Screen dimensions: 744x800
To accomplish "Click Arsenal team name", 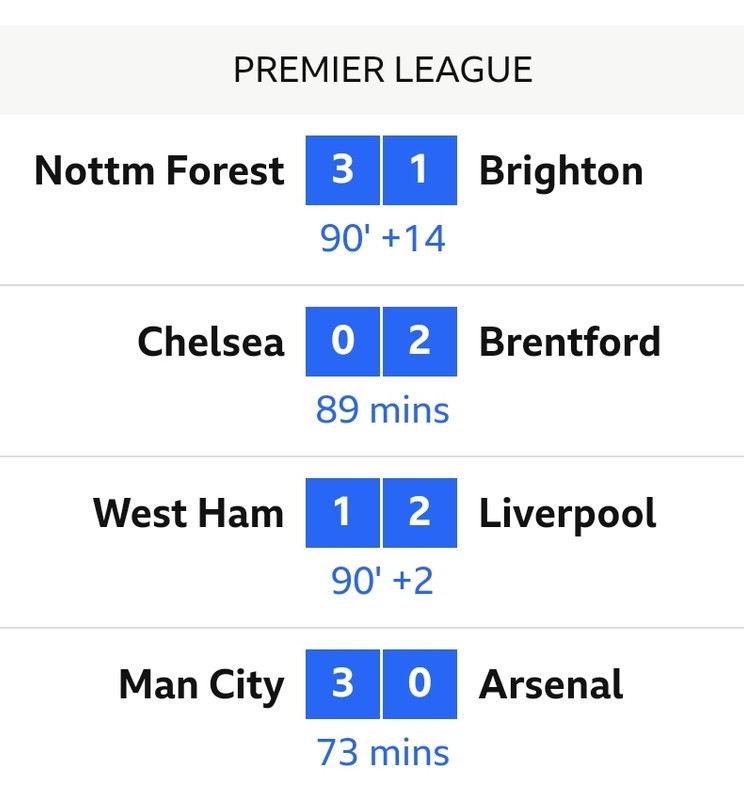I will 551,685.
